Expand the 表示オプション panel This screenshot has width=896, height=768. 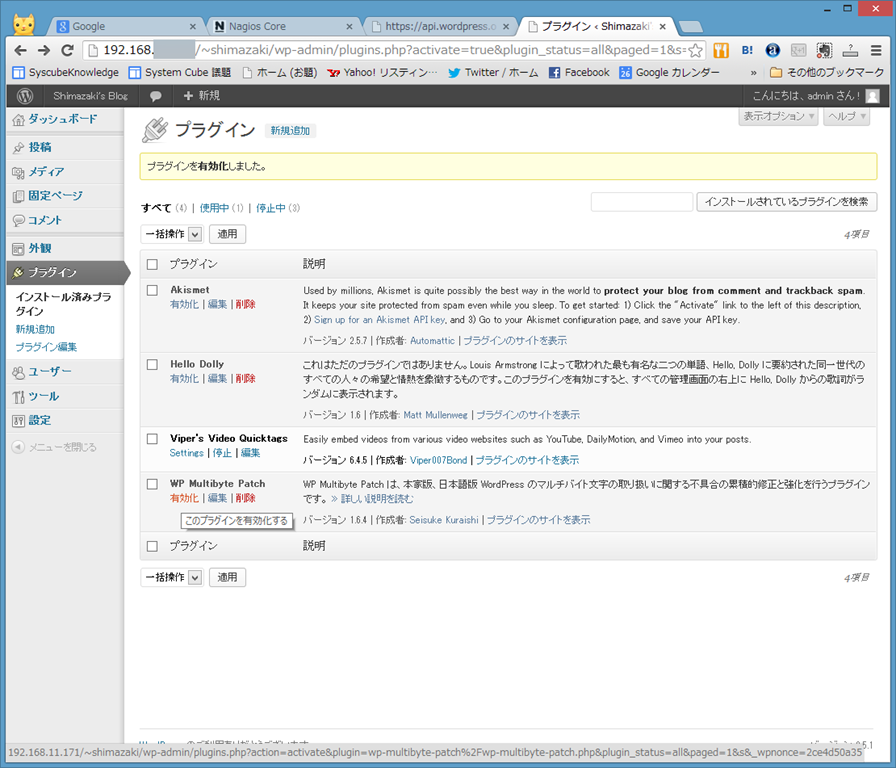click(778, 117)
